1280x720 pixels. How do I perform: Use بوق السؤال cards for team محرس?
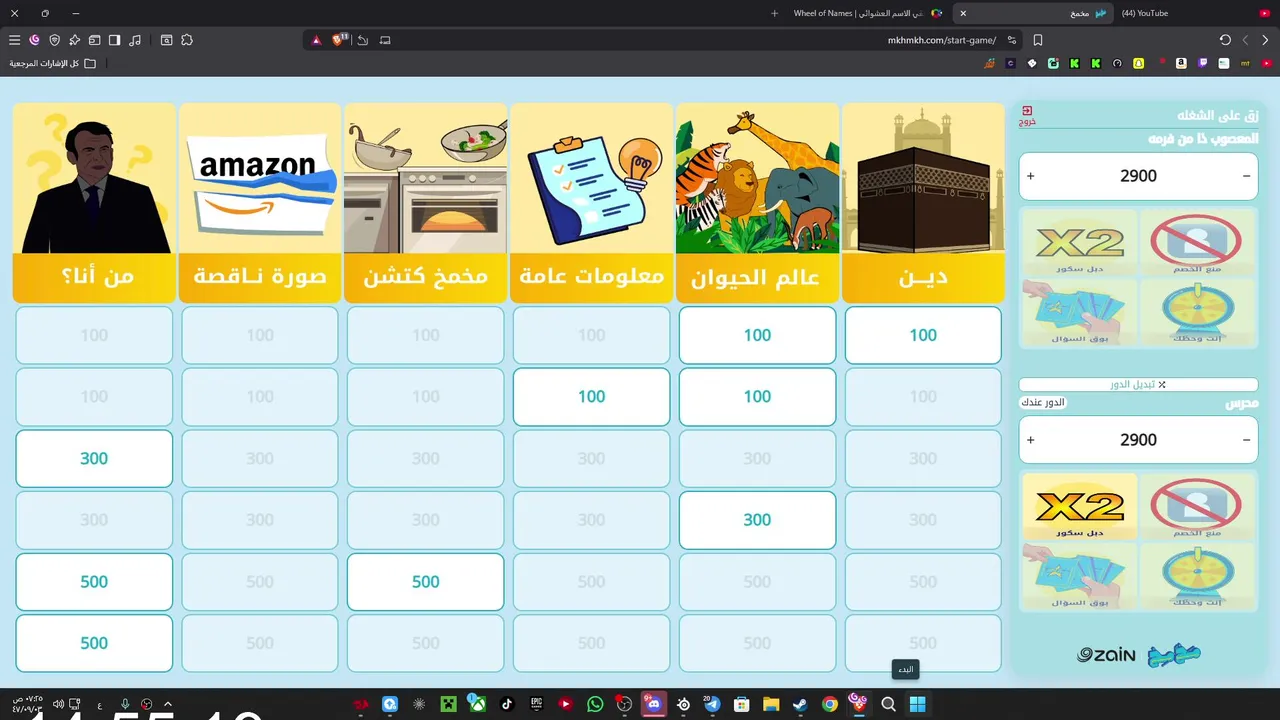(x=1080, y=576)
